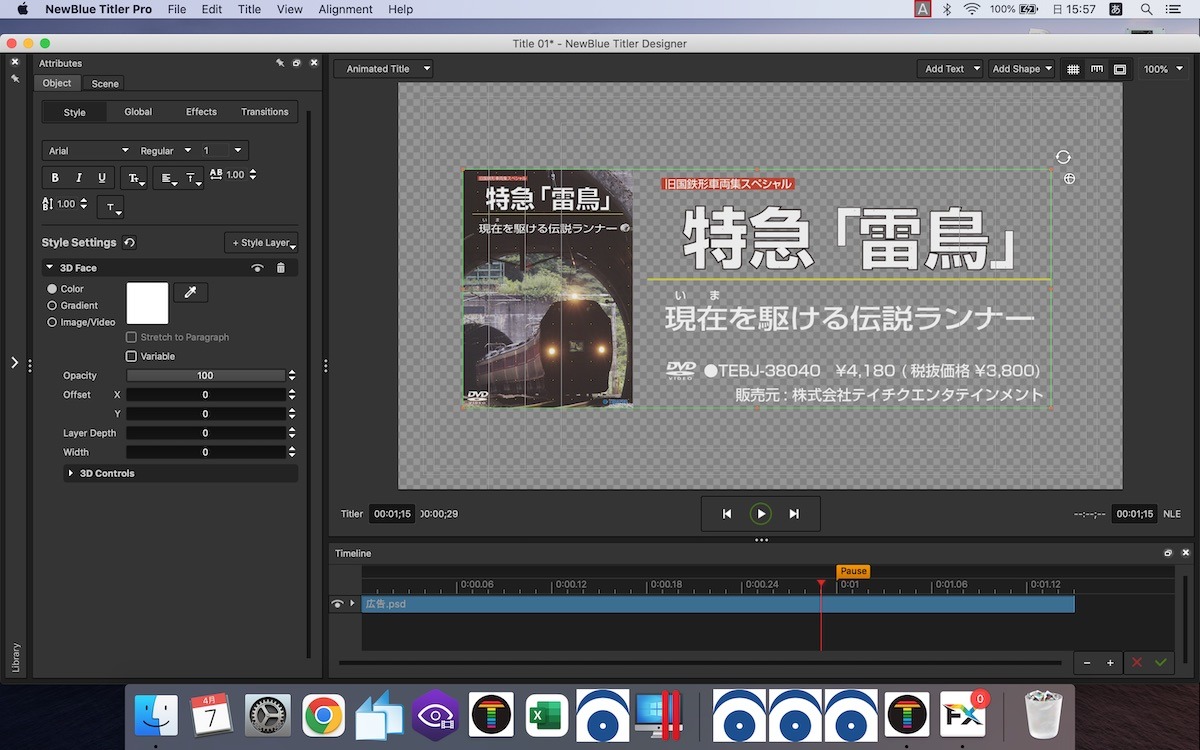Enable the Stretch to Paragraph checkbox
This screenshot has width=1200, height=750.
[131, 338]
